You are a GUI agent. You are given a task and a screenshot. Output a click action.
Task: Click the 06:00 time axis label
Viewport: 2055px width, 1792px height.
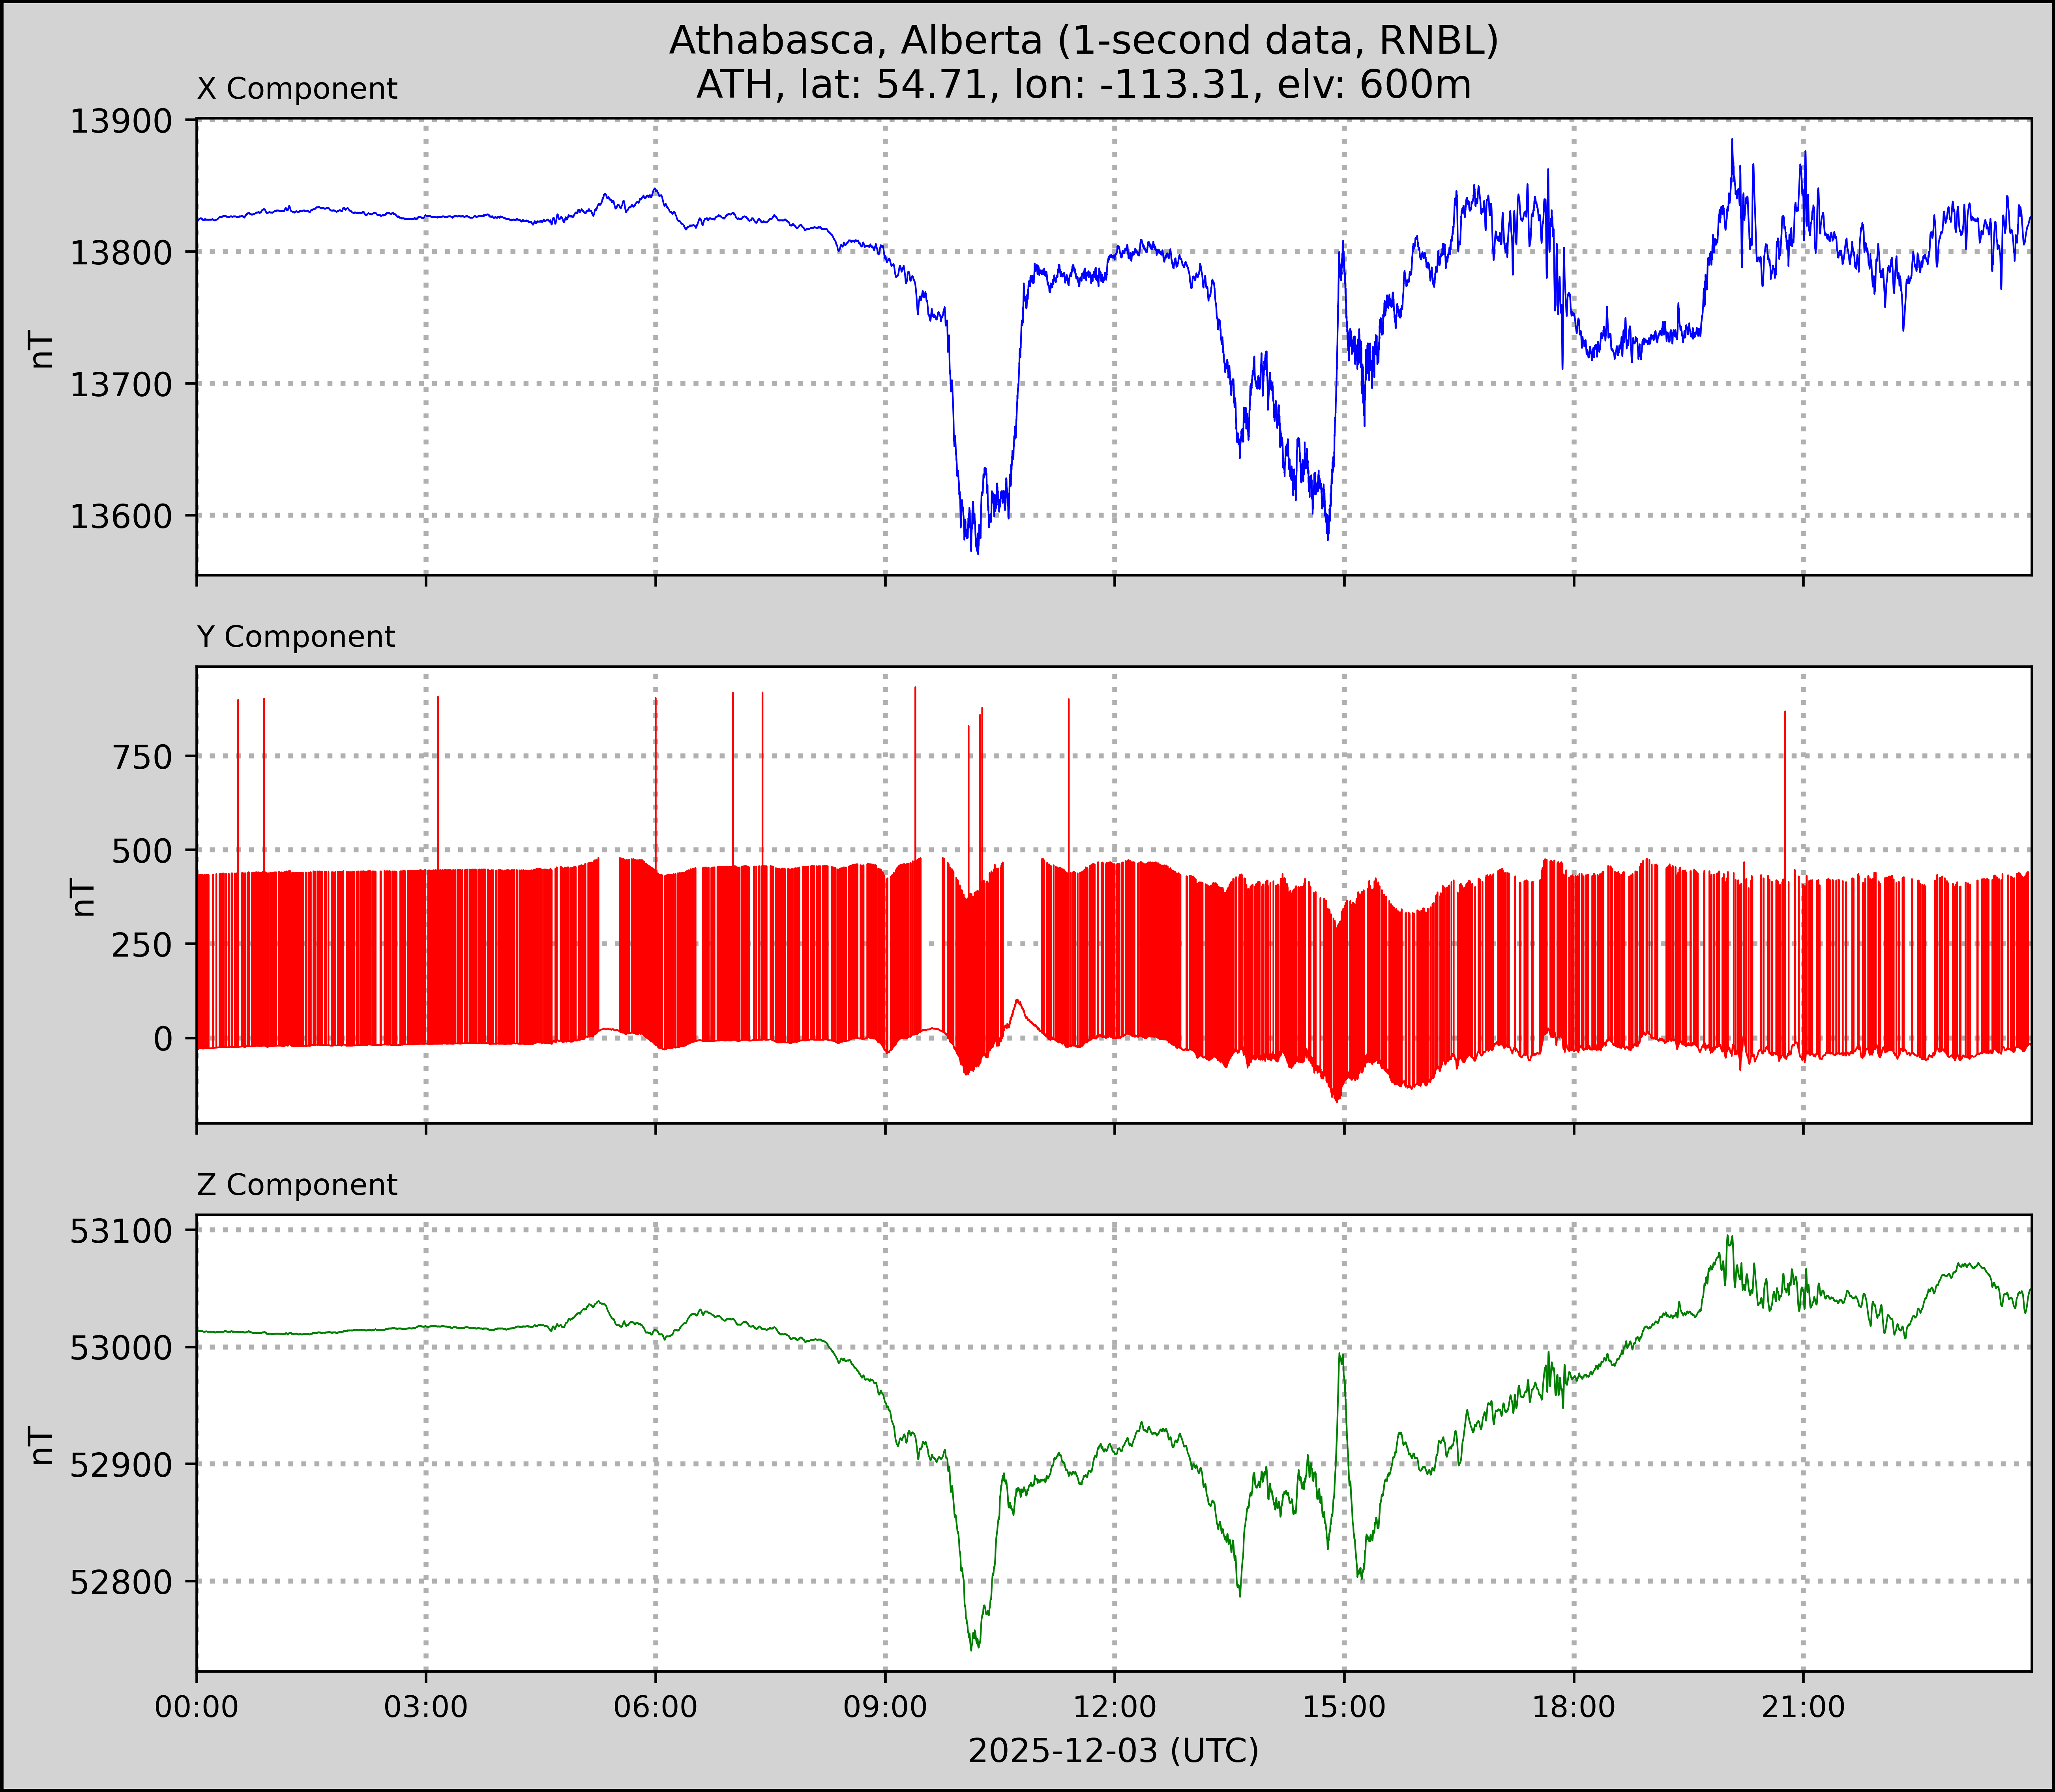[655, 1706]
